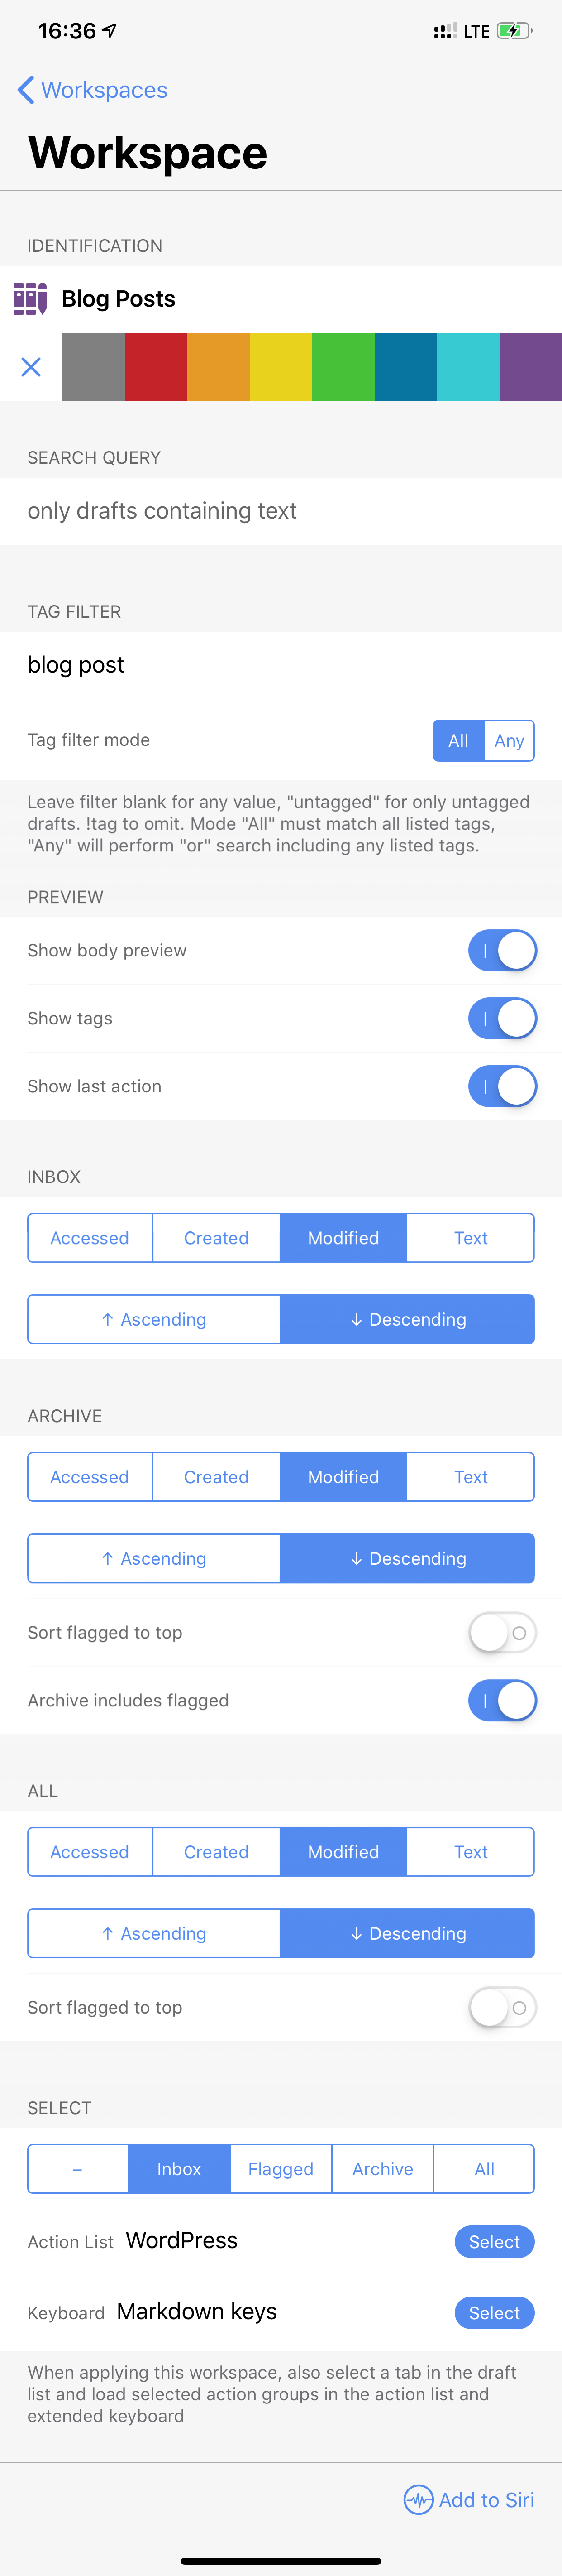Tap the Add to Siri waveform icon
The image size is (562, 2576).
click(419, 2499)
